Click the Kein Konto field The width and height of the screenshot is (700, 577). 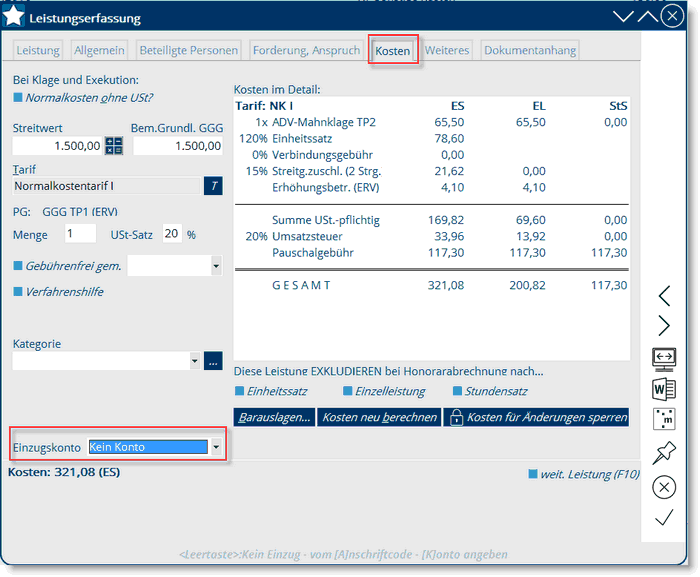coord(148,447)
